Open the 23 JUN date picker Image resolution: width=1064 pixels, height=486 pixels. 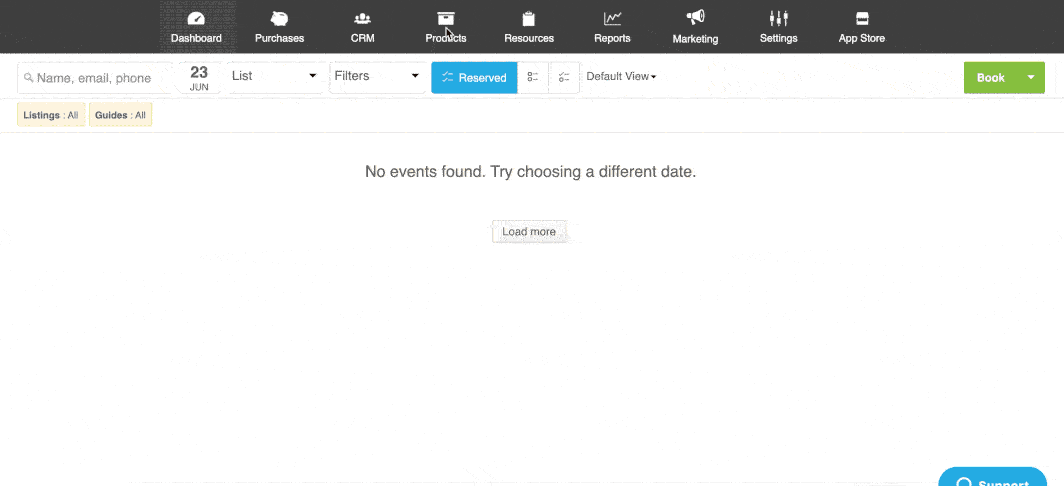[x=199, y=78]
